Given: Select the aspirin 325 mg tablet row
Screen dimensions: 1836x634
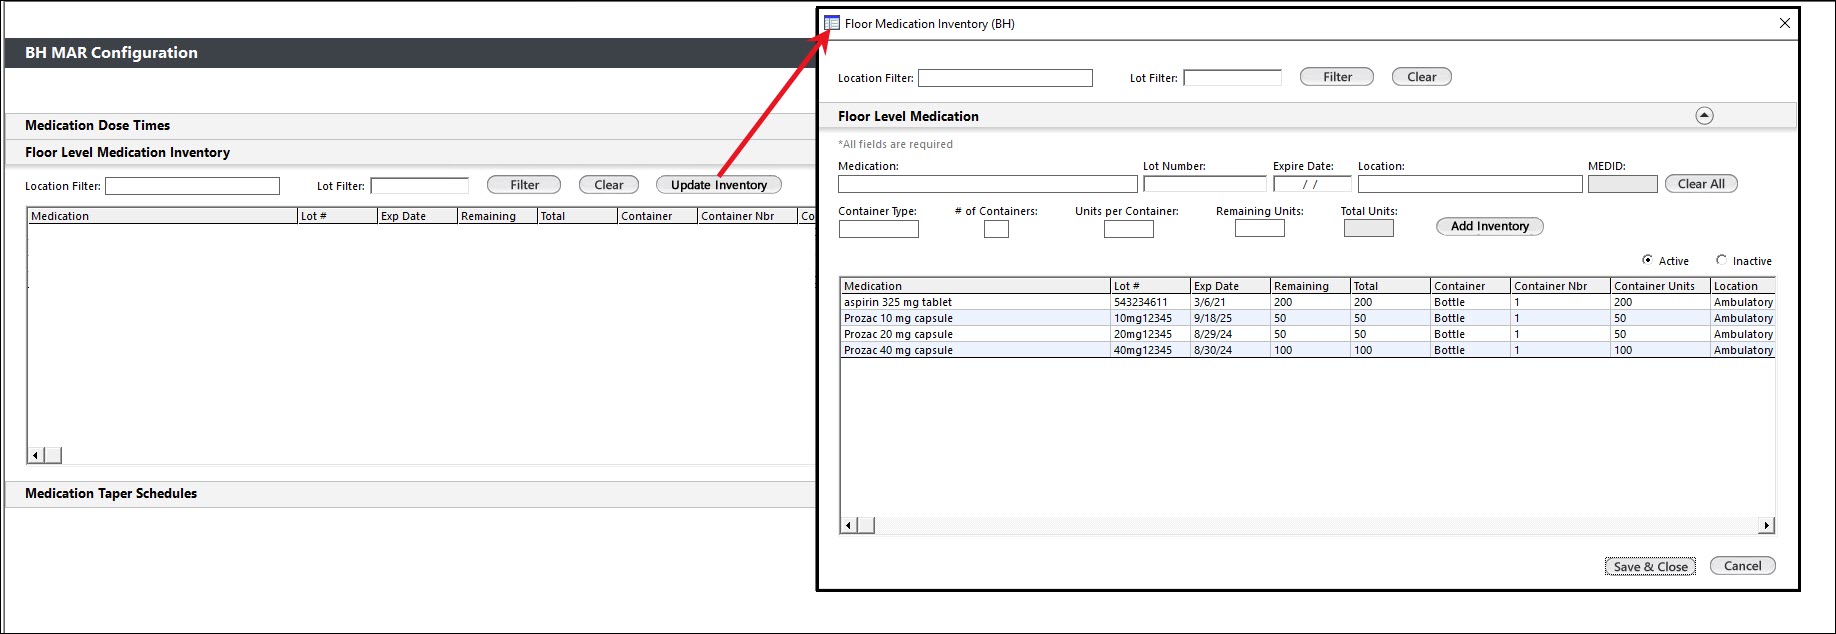Looking at the screenshot, I should point(898,302).
